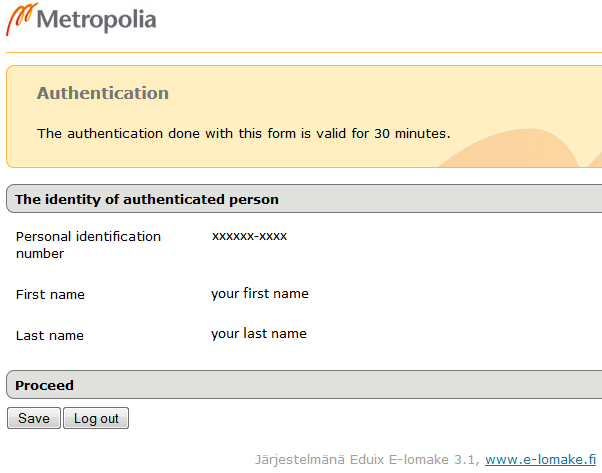The image size is (602, 473).
Task: Select the 30 minutes validity notice text
Action: [243, 134]
